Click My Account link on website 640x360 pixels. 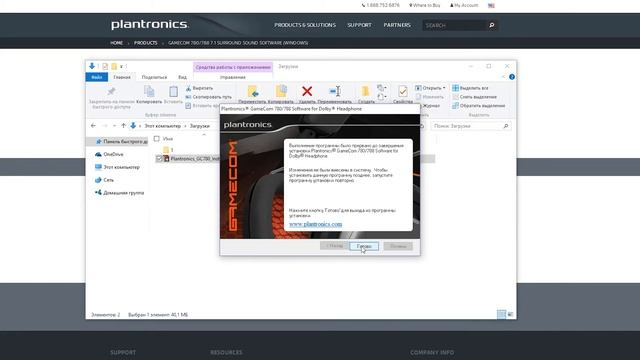point(464,5)
